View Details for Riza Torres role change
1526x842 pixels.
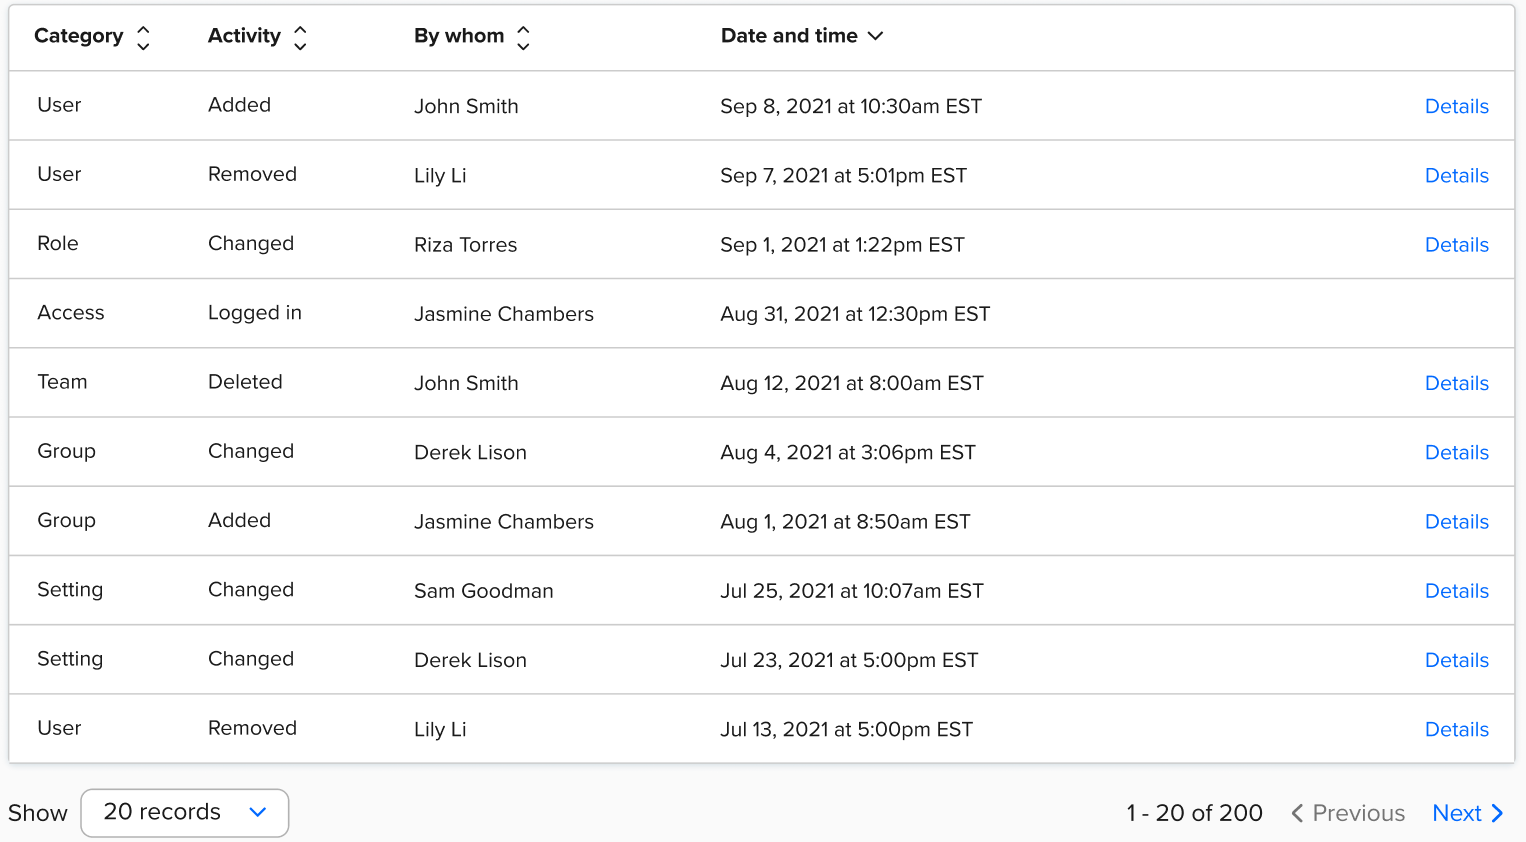pyautogui.click(x=1457, y=245)
